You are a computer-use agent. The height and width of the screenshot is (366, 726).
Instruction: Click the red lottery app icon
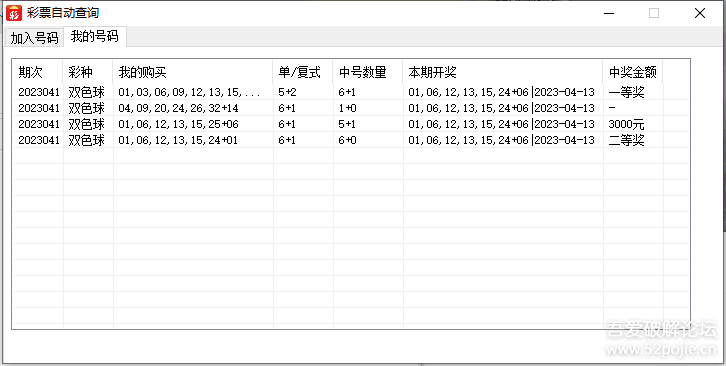(13, 13)
